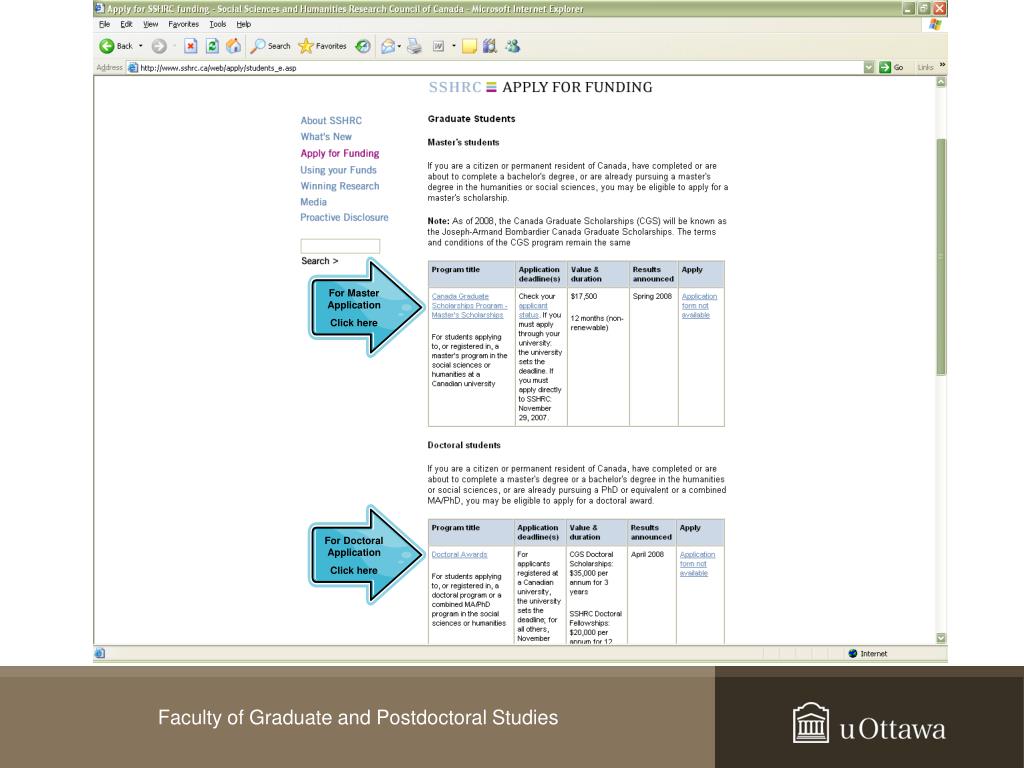This screenshot has width=1024, height=768.
Task: Open the Edit menu
Action: (126, 24)
